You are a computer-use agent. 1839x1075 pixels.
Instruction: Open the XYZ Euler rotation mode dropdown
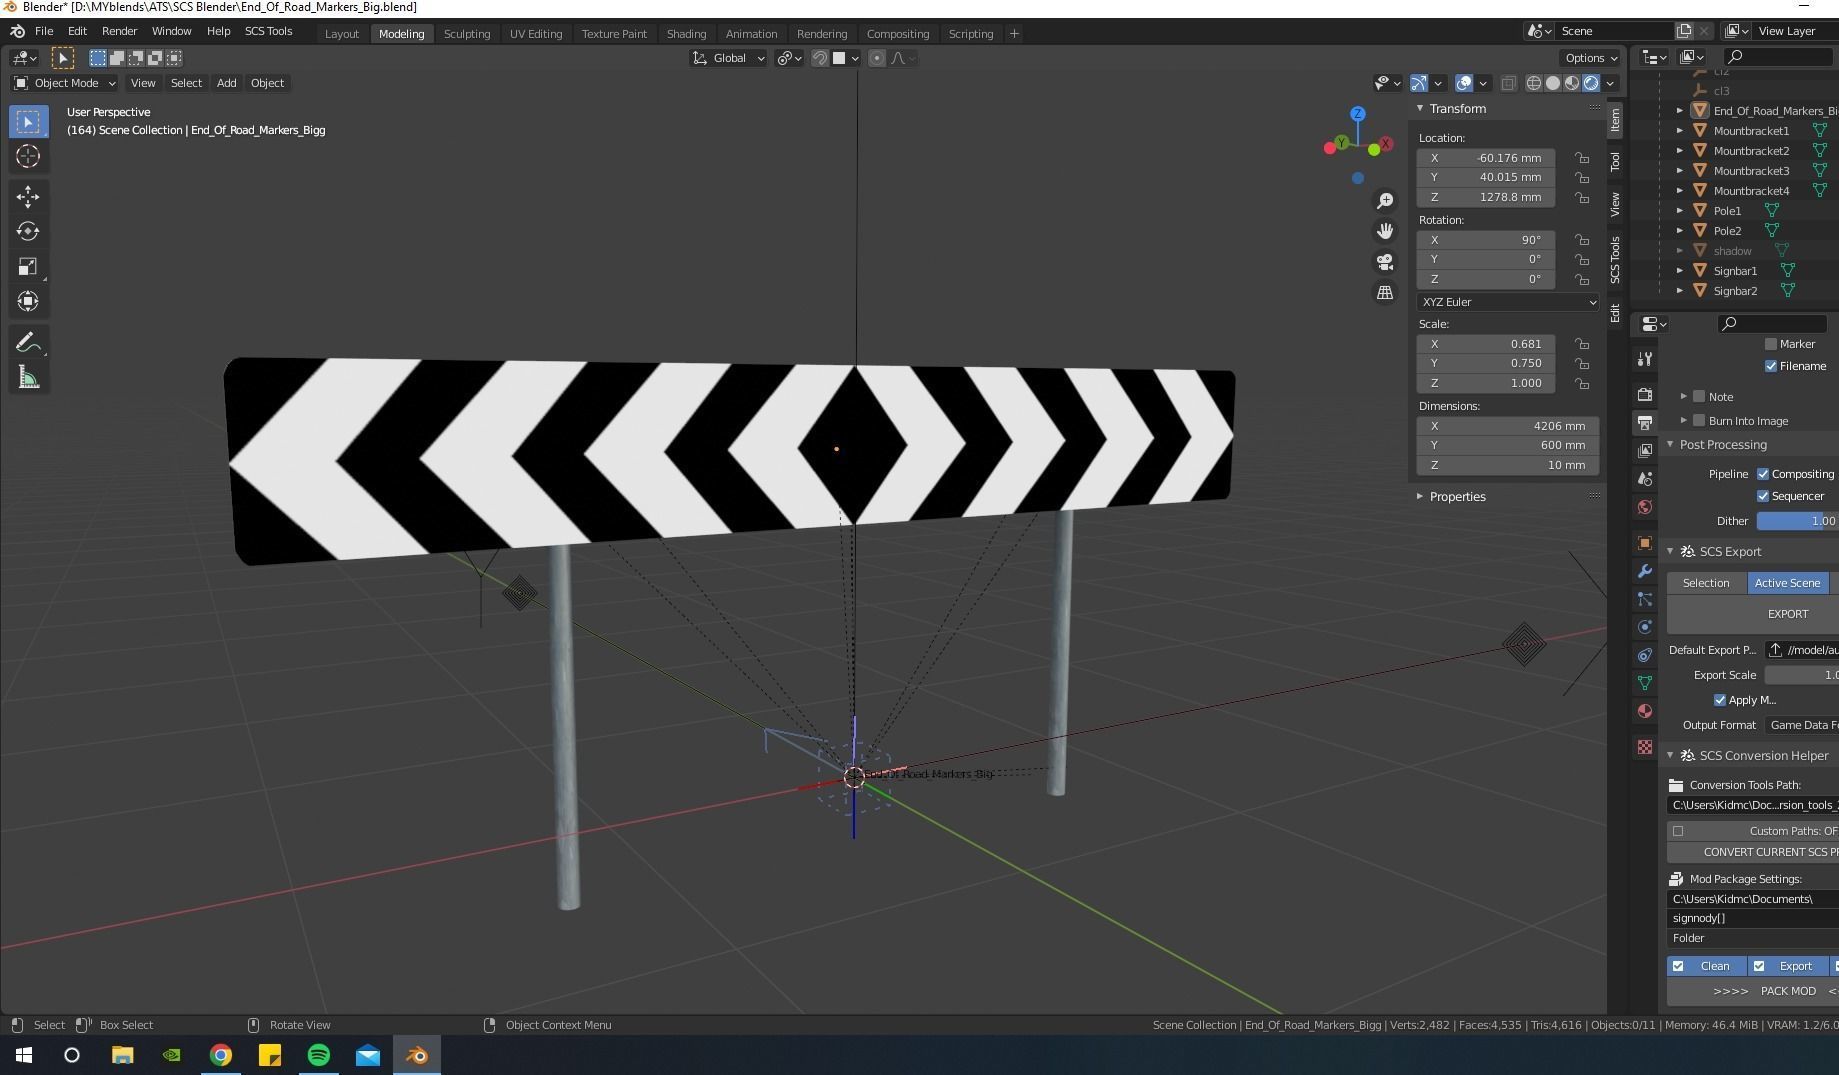pyautogui.click(x=1507, y=301)
